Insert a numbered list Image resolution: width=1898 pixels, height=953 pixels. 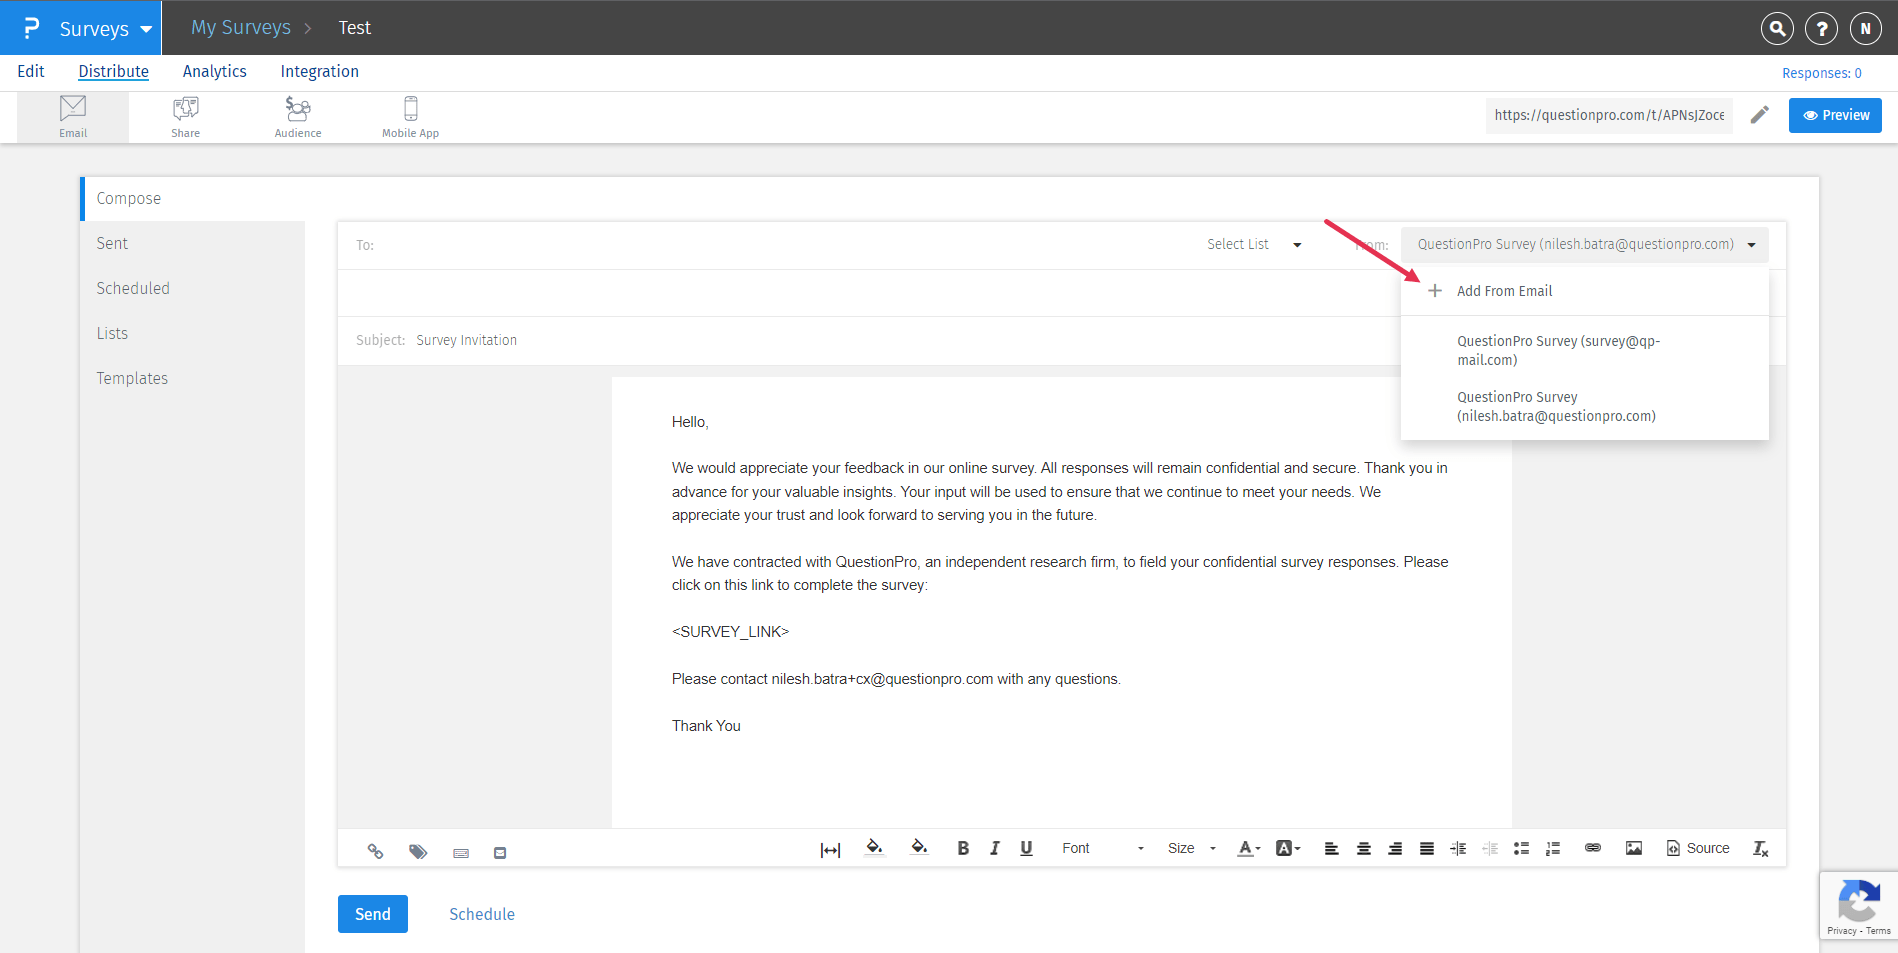(1553, 848)
